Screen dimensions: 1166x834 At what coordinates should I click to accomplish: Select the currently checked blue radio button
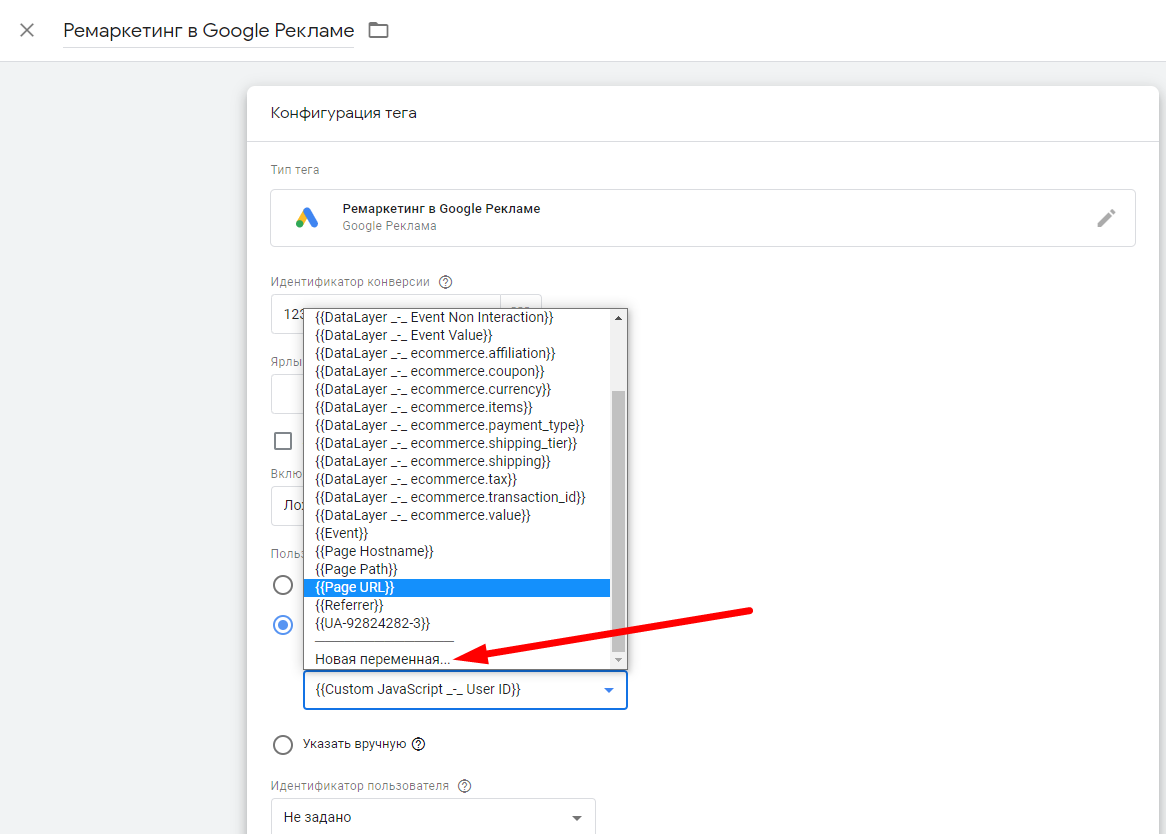click(x=283, y=625)
